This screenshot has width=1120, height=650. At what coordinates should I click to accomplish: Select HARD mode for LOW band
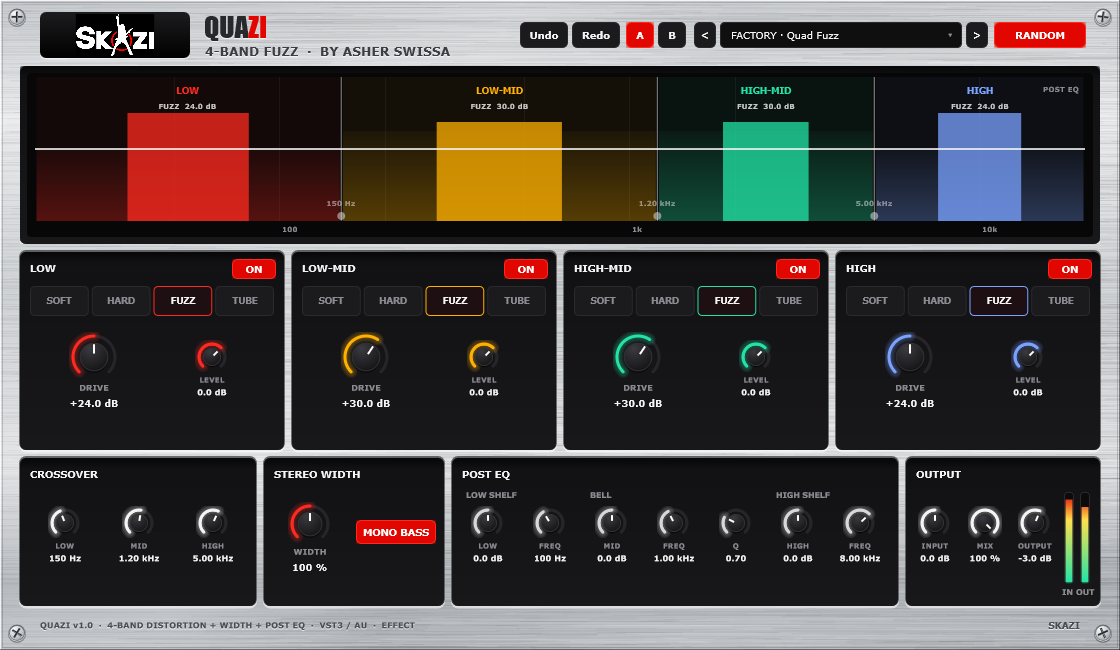(121, 301)
